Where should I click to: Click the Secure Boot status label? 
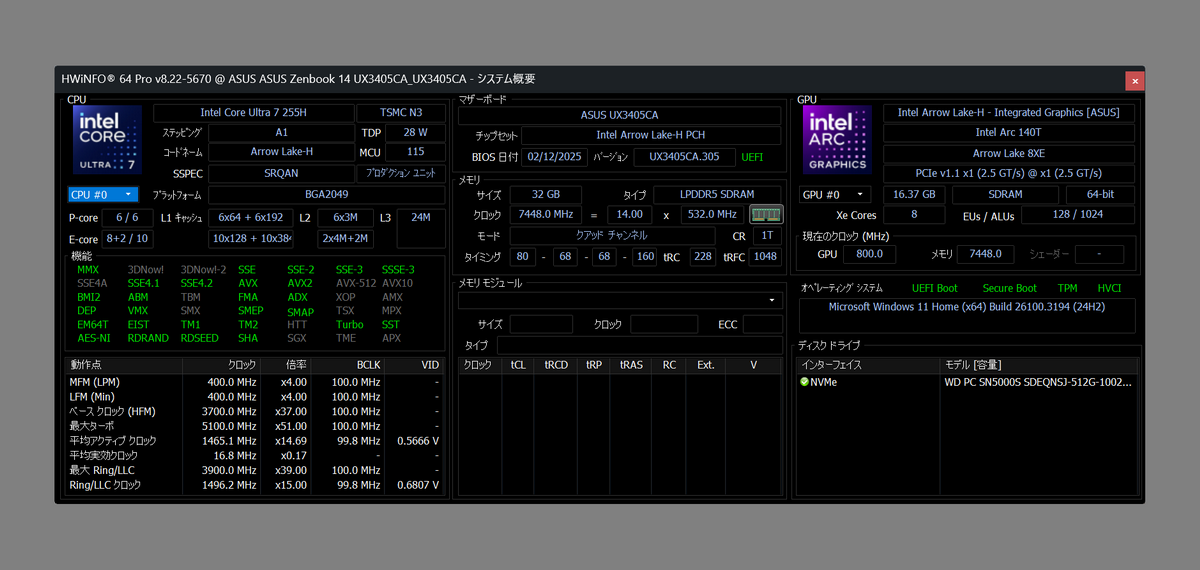pyautogui.click(x=1009, y=288)
